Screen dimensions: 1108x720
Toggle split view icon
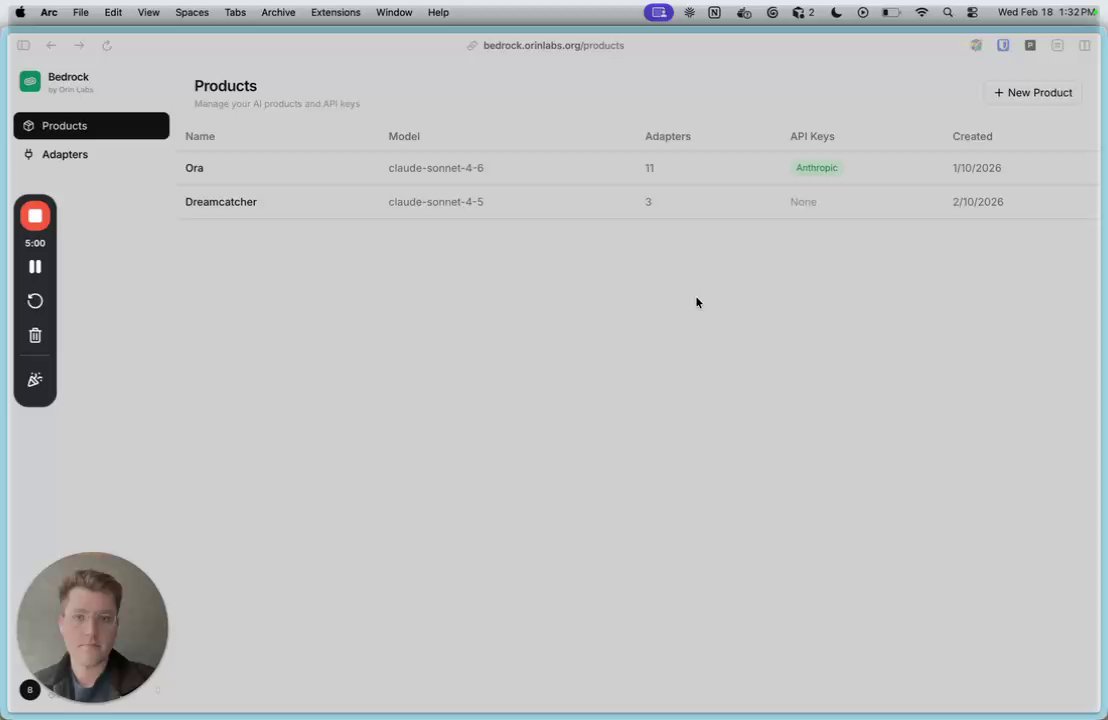(1085, 45)
